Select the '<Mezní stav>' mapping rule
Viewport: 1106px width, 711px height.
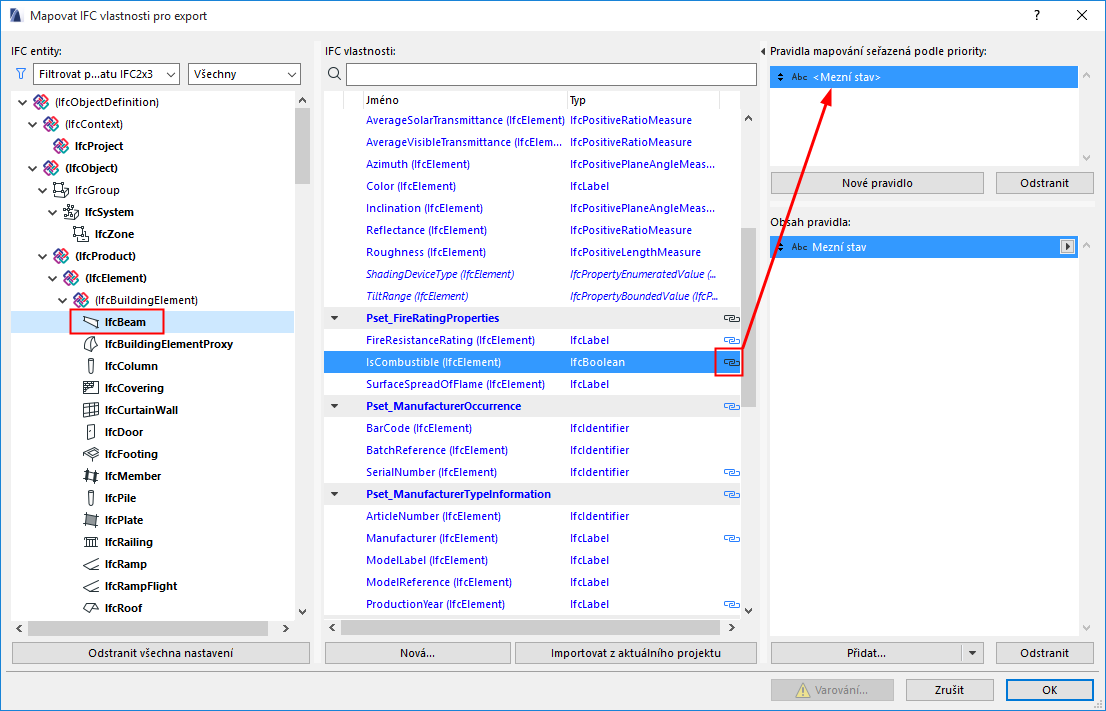point(923,77)
